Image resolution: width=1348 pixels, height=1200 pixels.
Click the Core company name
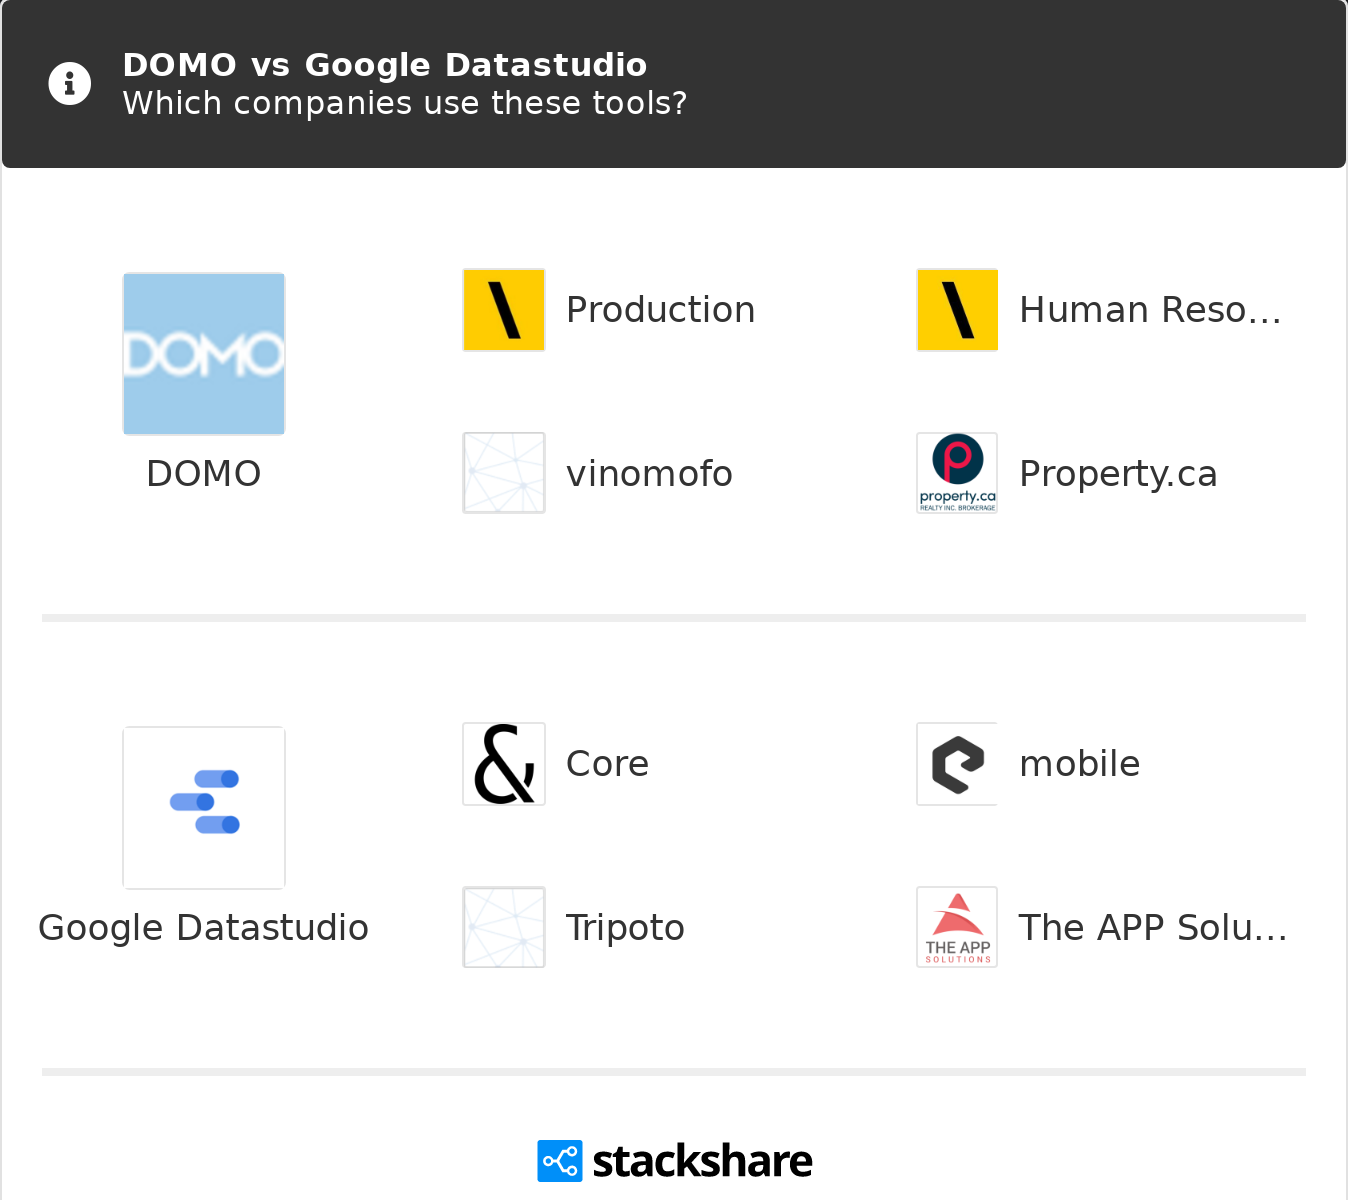(607, 764)
